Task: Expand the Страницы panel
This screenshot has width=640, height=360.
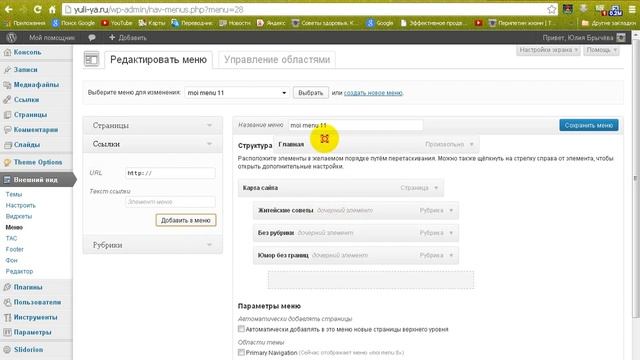Action: tap(153, 125)
